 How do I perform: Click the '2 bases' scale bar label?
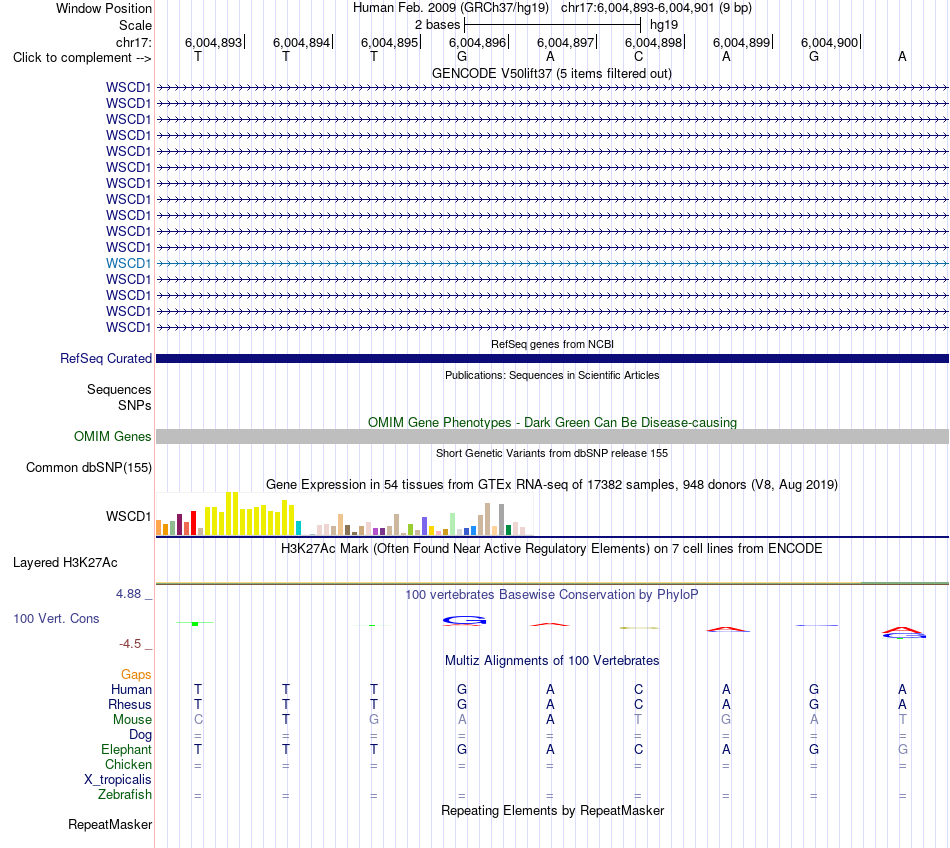[x=437, y=25]
